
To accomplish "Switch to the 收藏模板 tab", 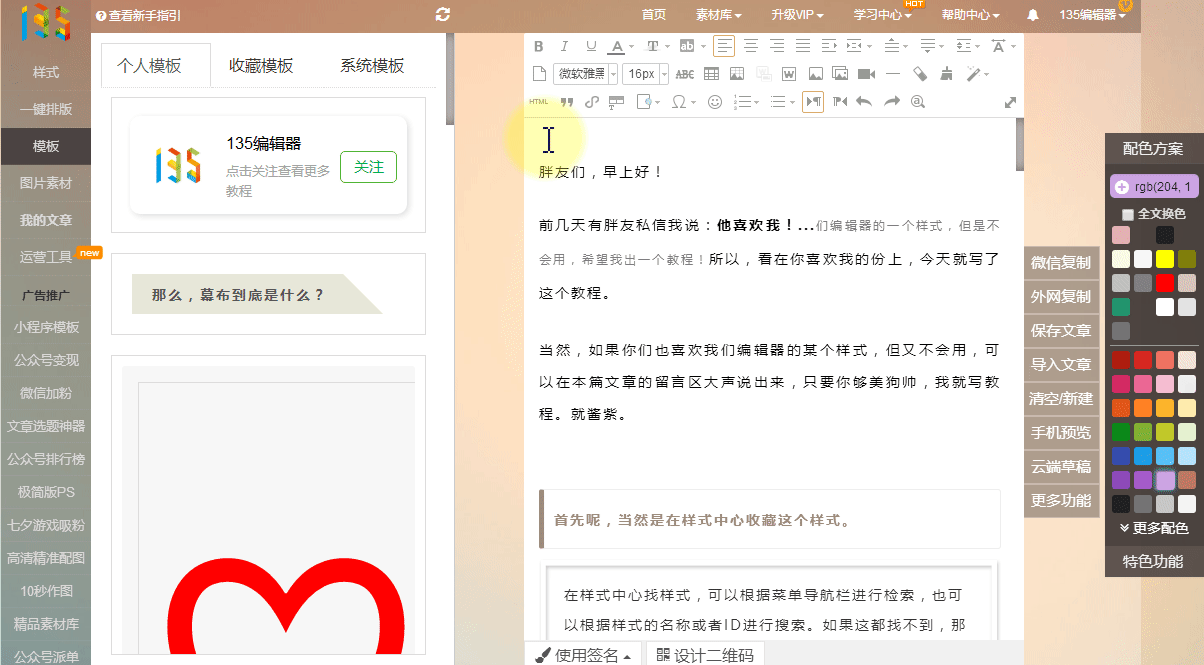I will point(261,66).
